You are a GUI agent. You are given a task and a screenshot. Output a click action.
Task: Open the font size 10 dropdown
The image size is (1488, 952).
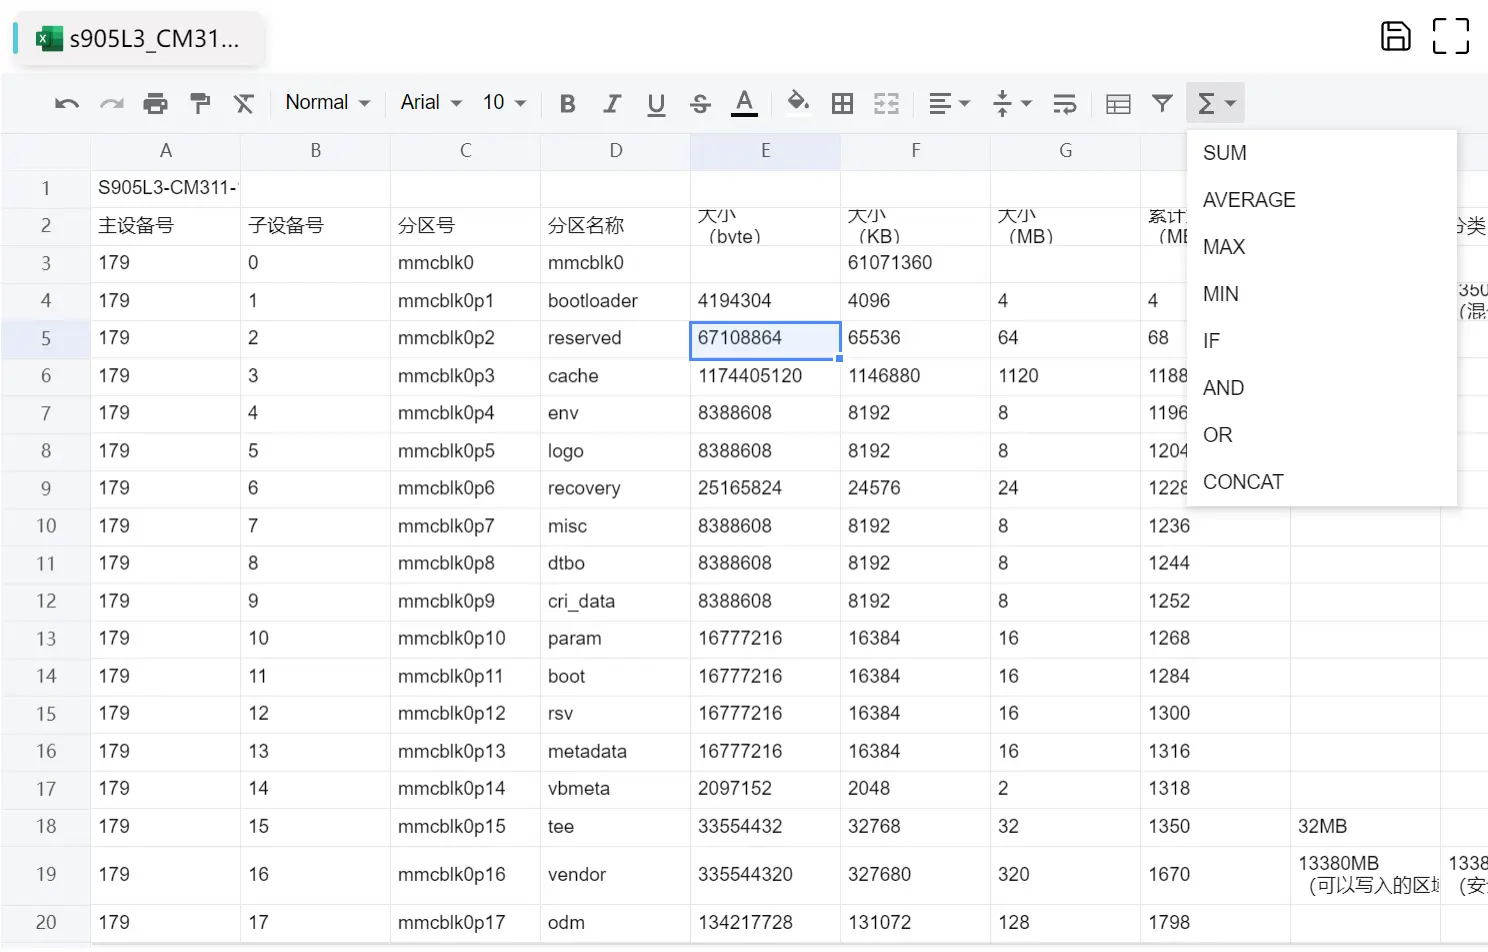[x=504, y=103]
